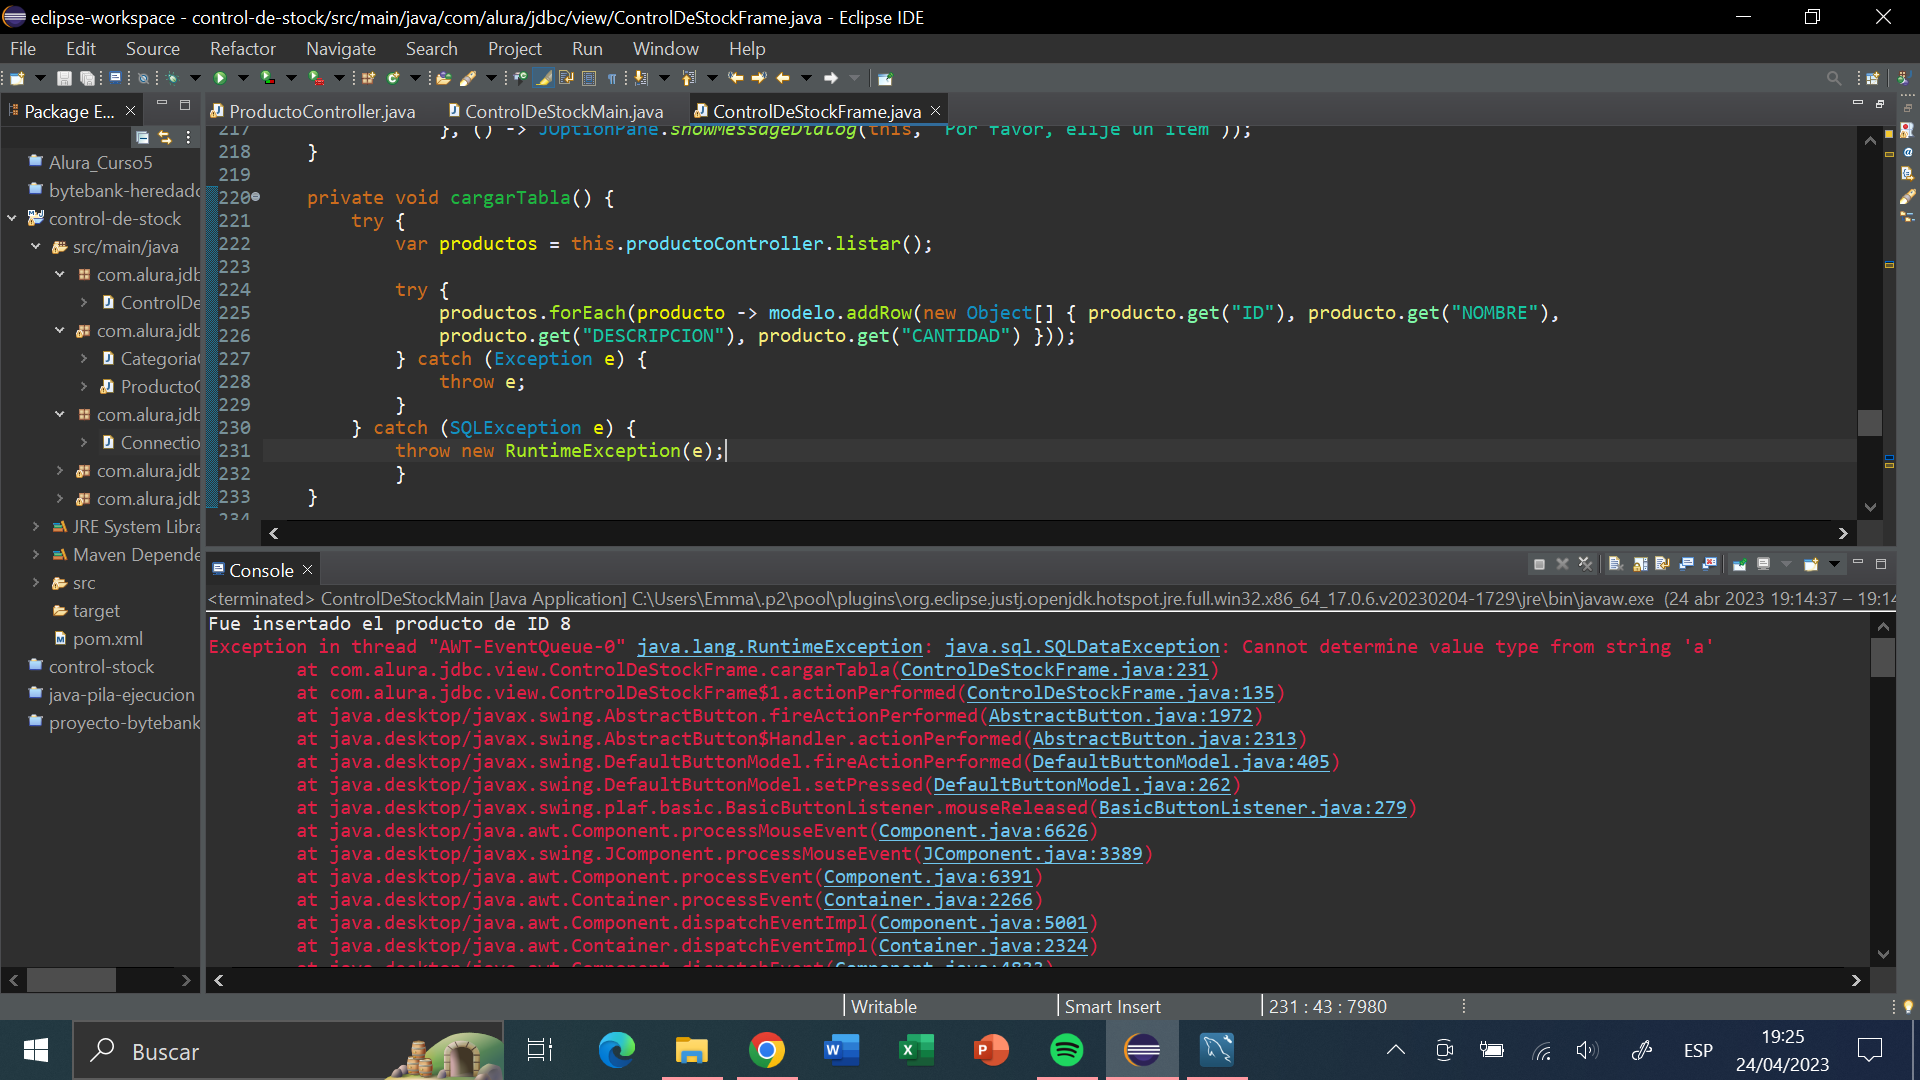Expand the JRE System Library node
Screen dimensions: 1920x1080
[x=36, y=526]
